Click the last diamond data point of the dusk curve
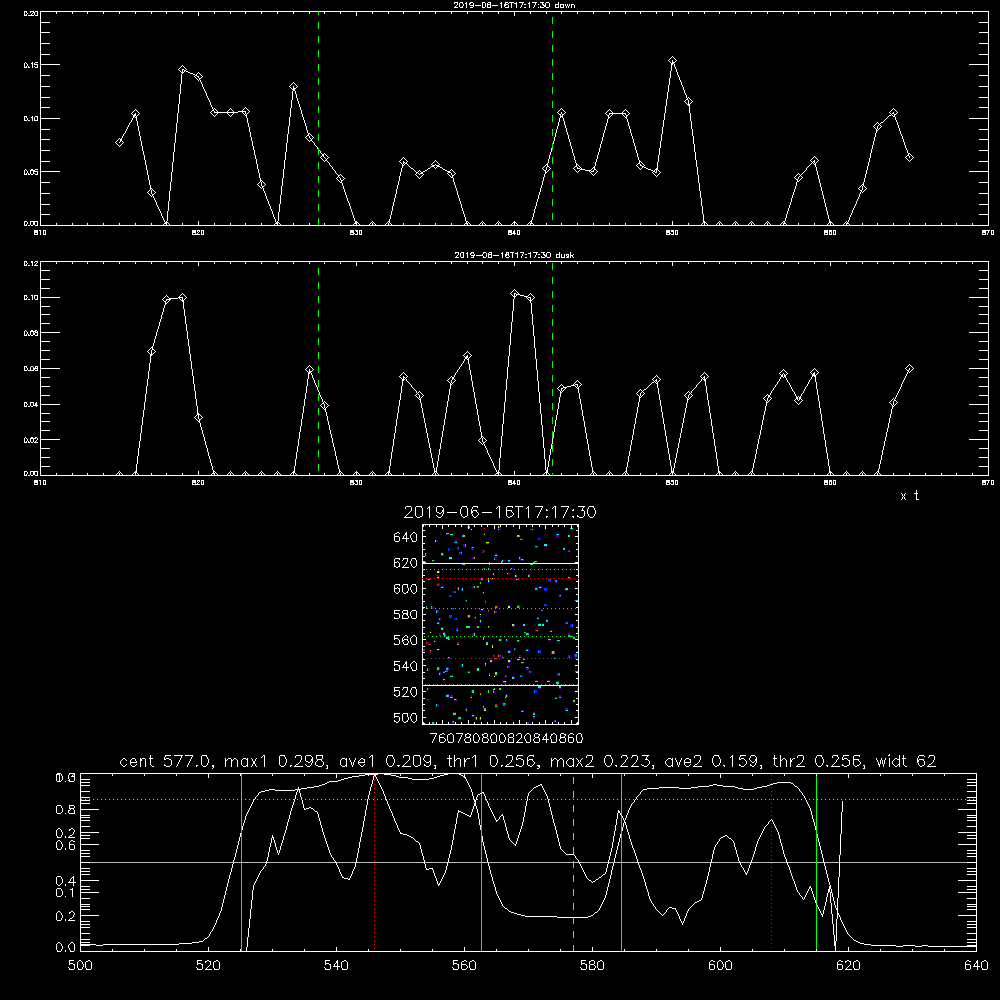This screenshot has height=1000, width=1000. click(909, 369)
